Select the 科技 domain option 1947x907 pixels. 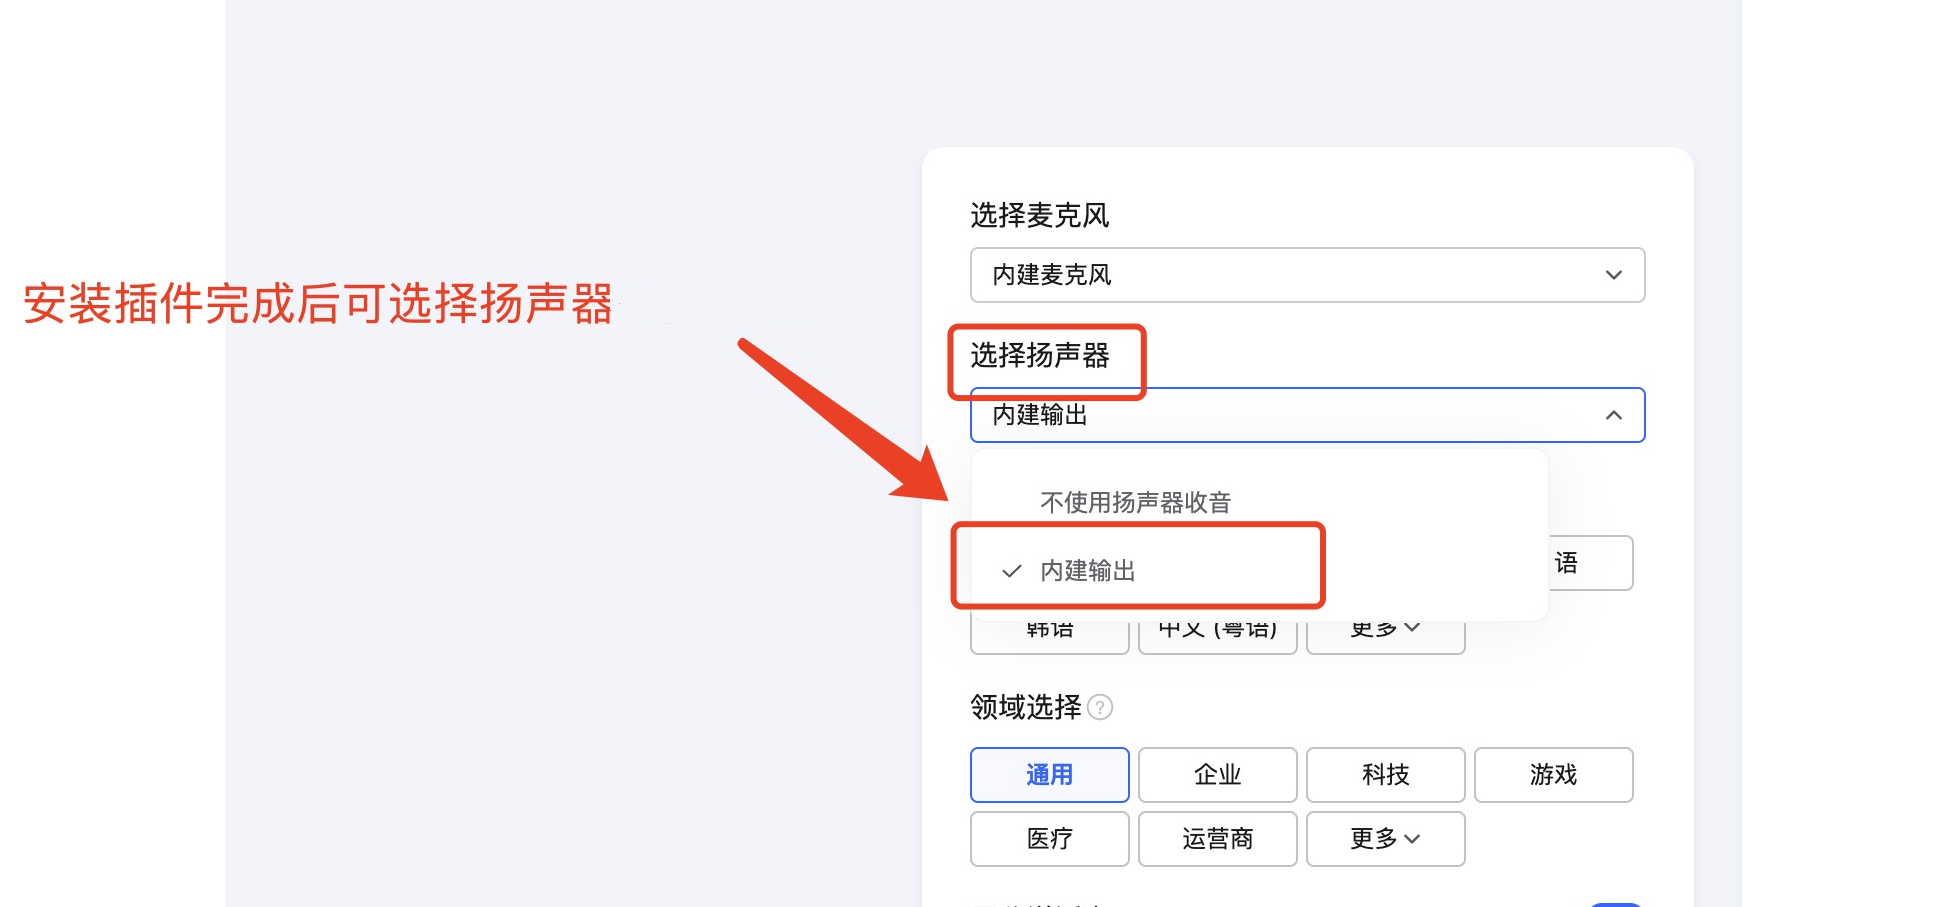point(1385,775)
